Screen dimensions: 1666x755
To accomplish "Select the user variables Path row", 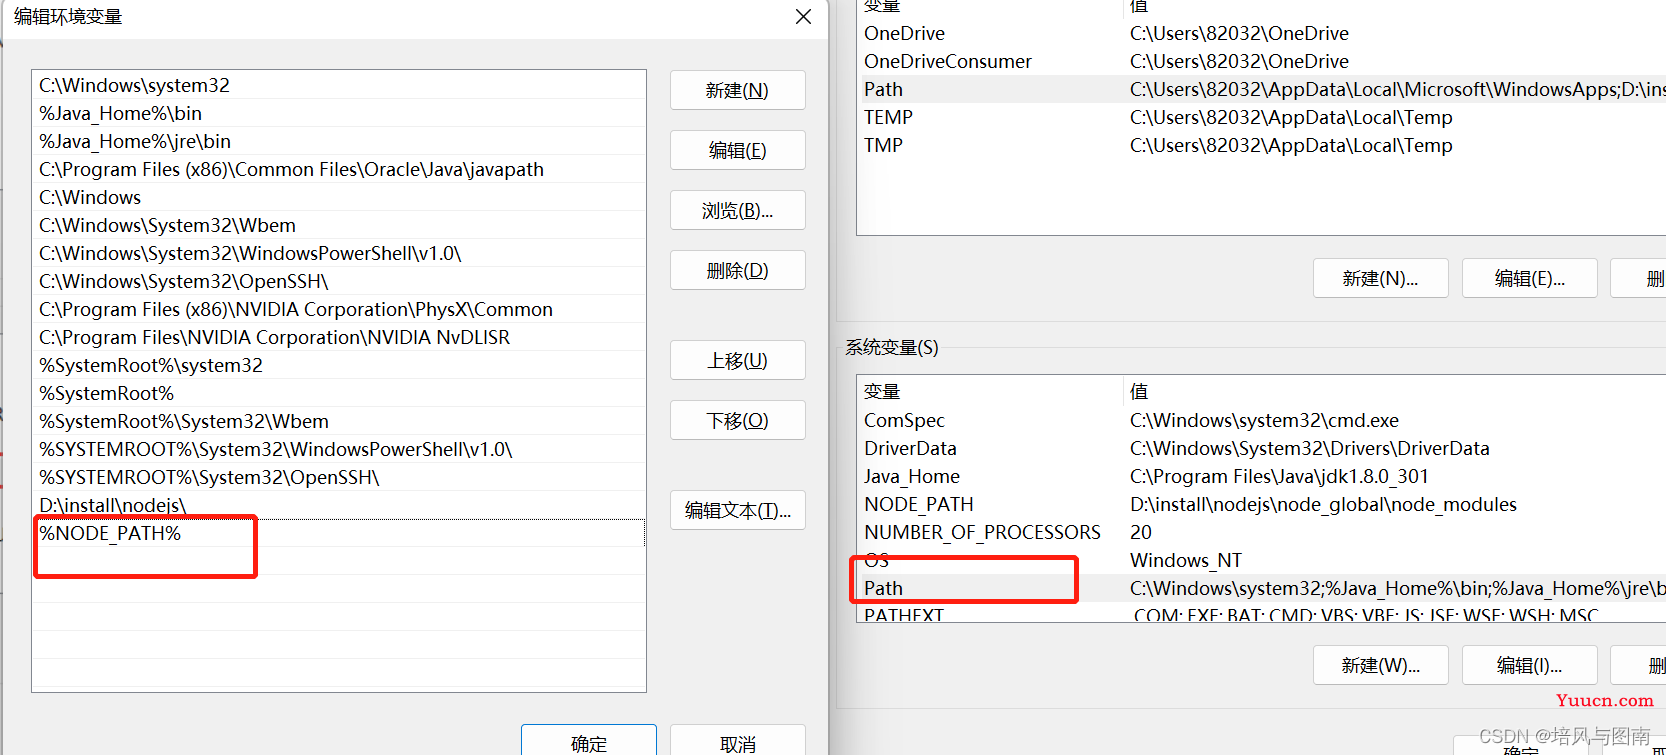I will [1261, 89].
